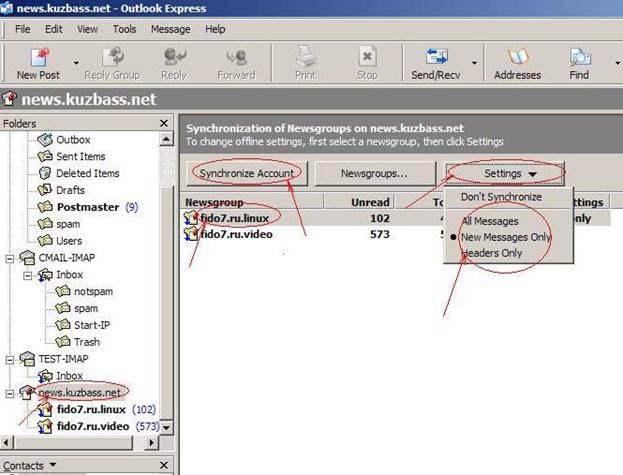Open the Edit menu
Image resolution: width=623 pixels, height=475 pixels.
pos(54,29)
